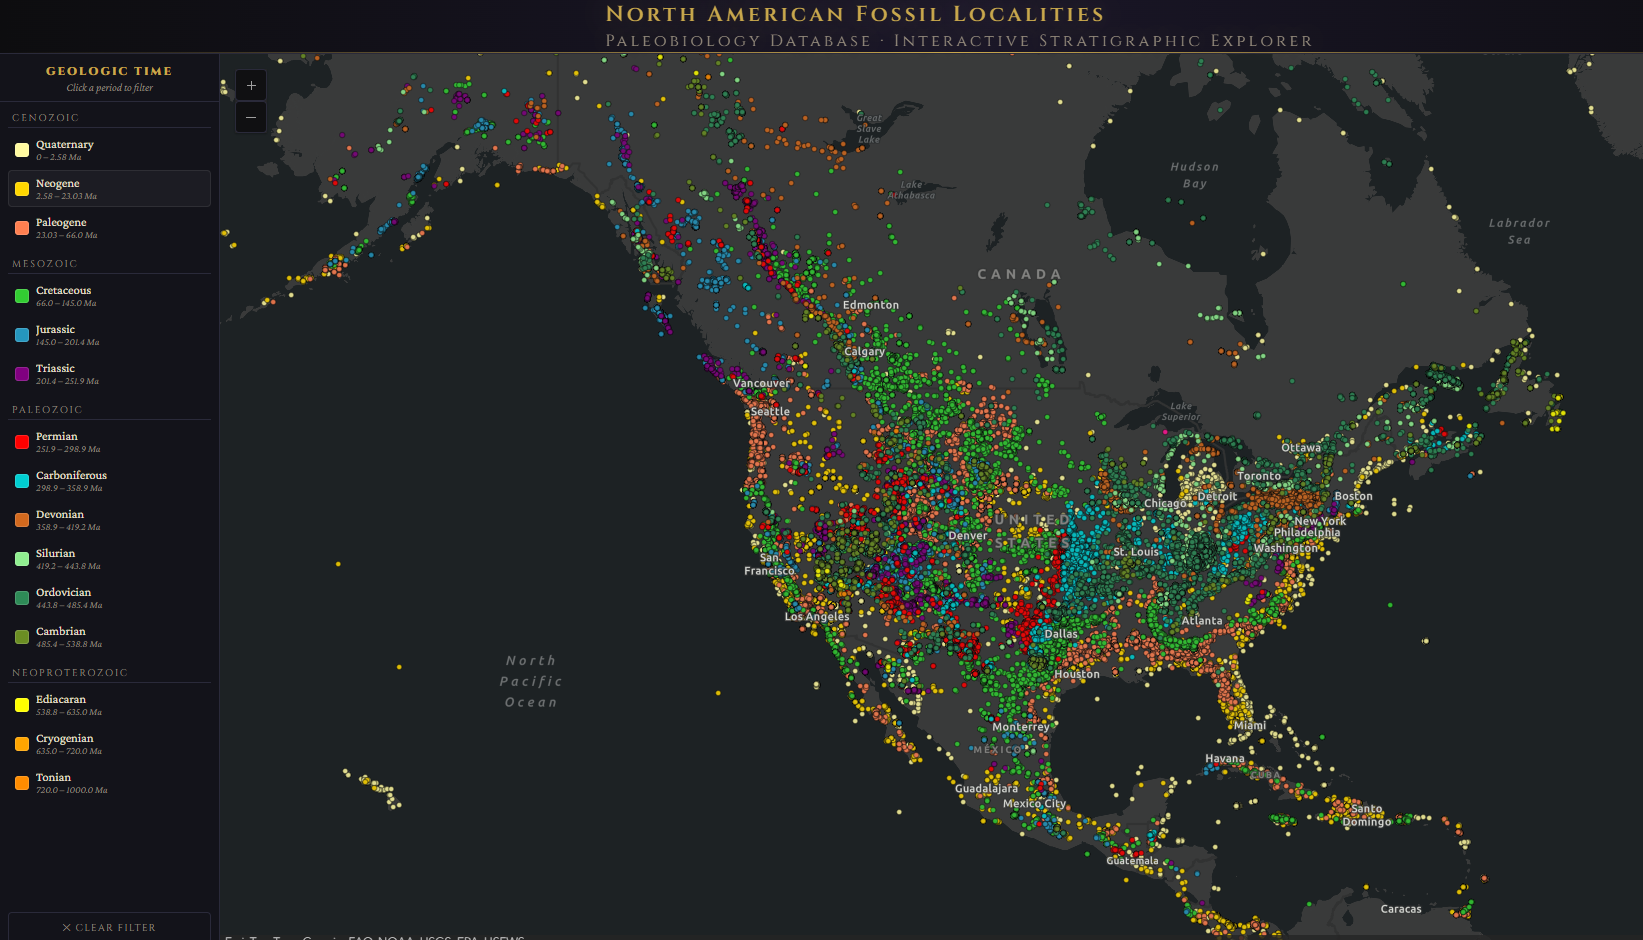Toggle the Neogene period filter
This screenshot has width=1643, height=940.
(109, 189)
